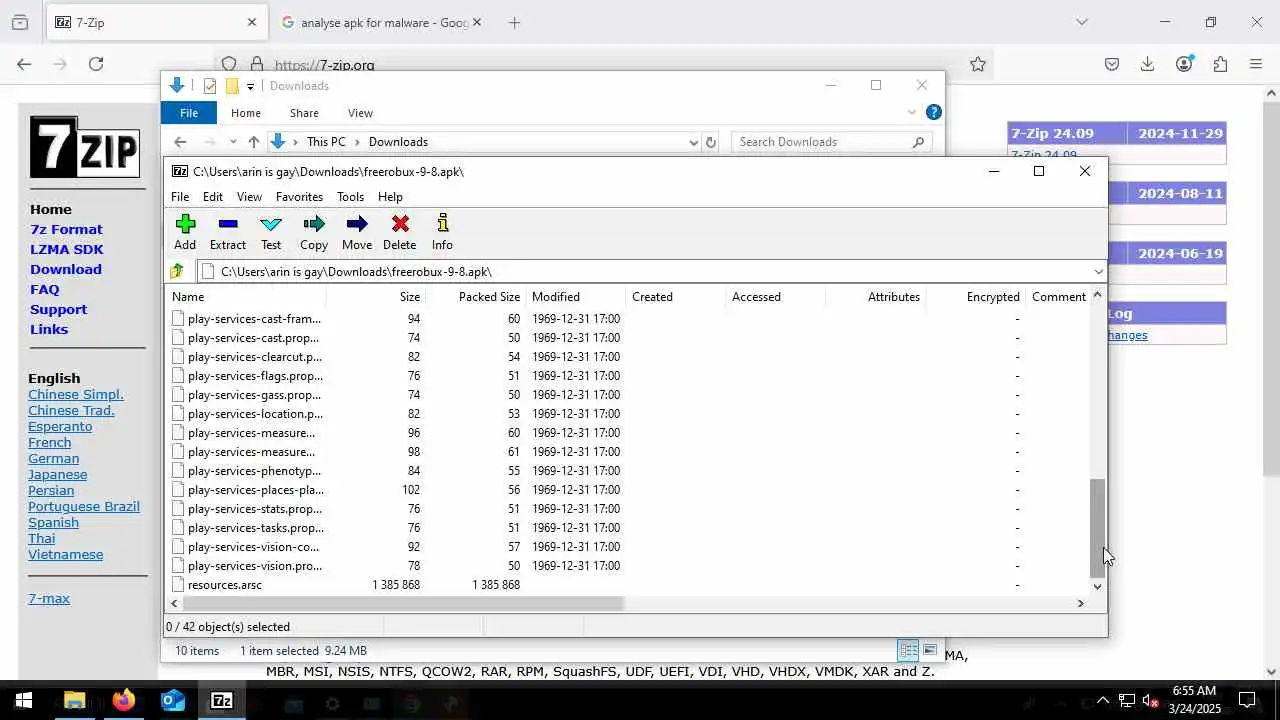Image resolution: width=1280 pixels, height=720 pixels.
Task: Expand the Explorer ribbon chevron
Action: (x=911, y=112)
